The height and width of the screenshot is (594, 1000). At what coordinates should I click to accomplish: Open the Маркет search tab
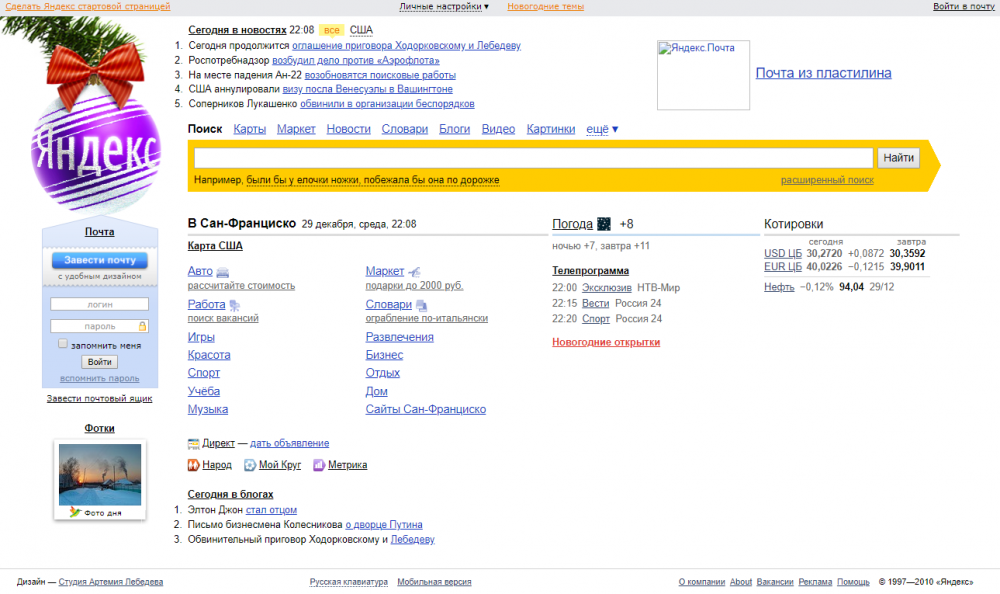coord(296,129)
